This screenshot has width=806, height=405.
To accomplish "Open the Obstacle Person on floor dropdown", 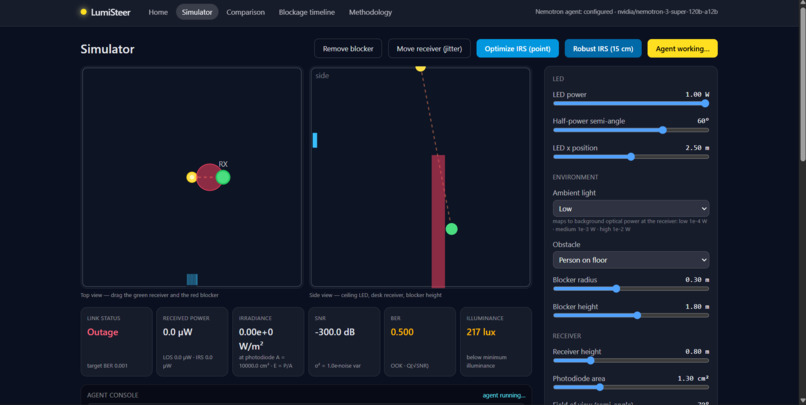I will 631,260.
